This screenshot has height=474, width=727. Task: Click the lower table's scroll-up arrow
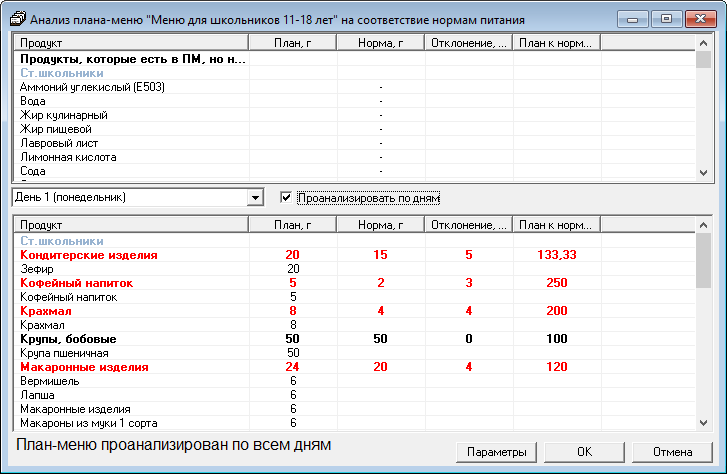[704, 225]
